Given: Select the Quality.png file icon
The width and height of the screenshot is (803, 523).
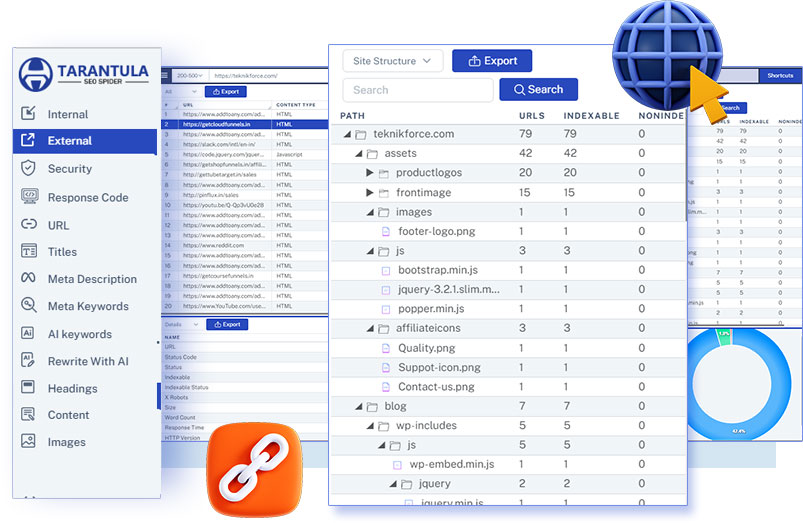Looking at the screenshot, I should [386, 348].
